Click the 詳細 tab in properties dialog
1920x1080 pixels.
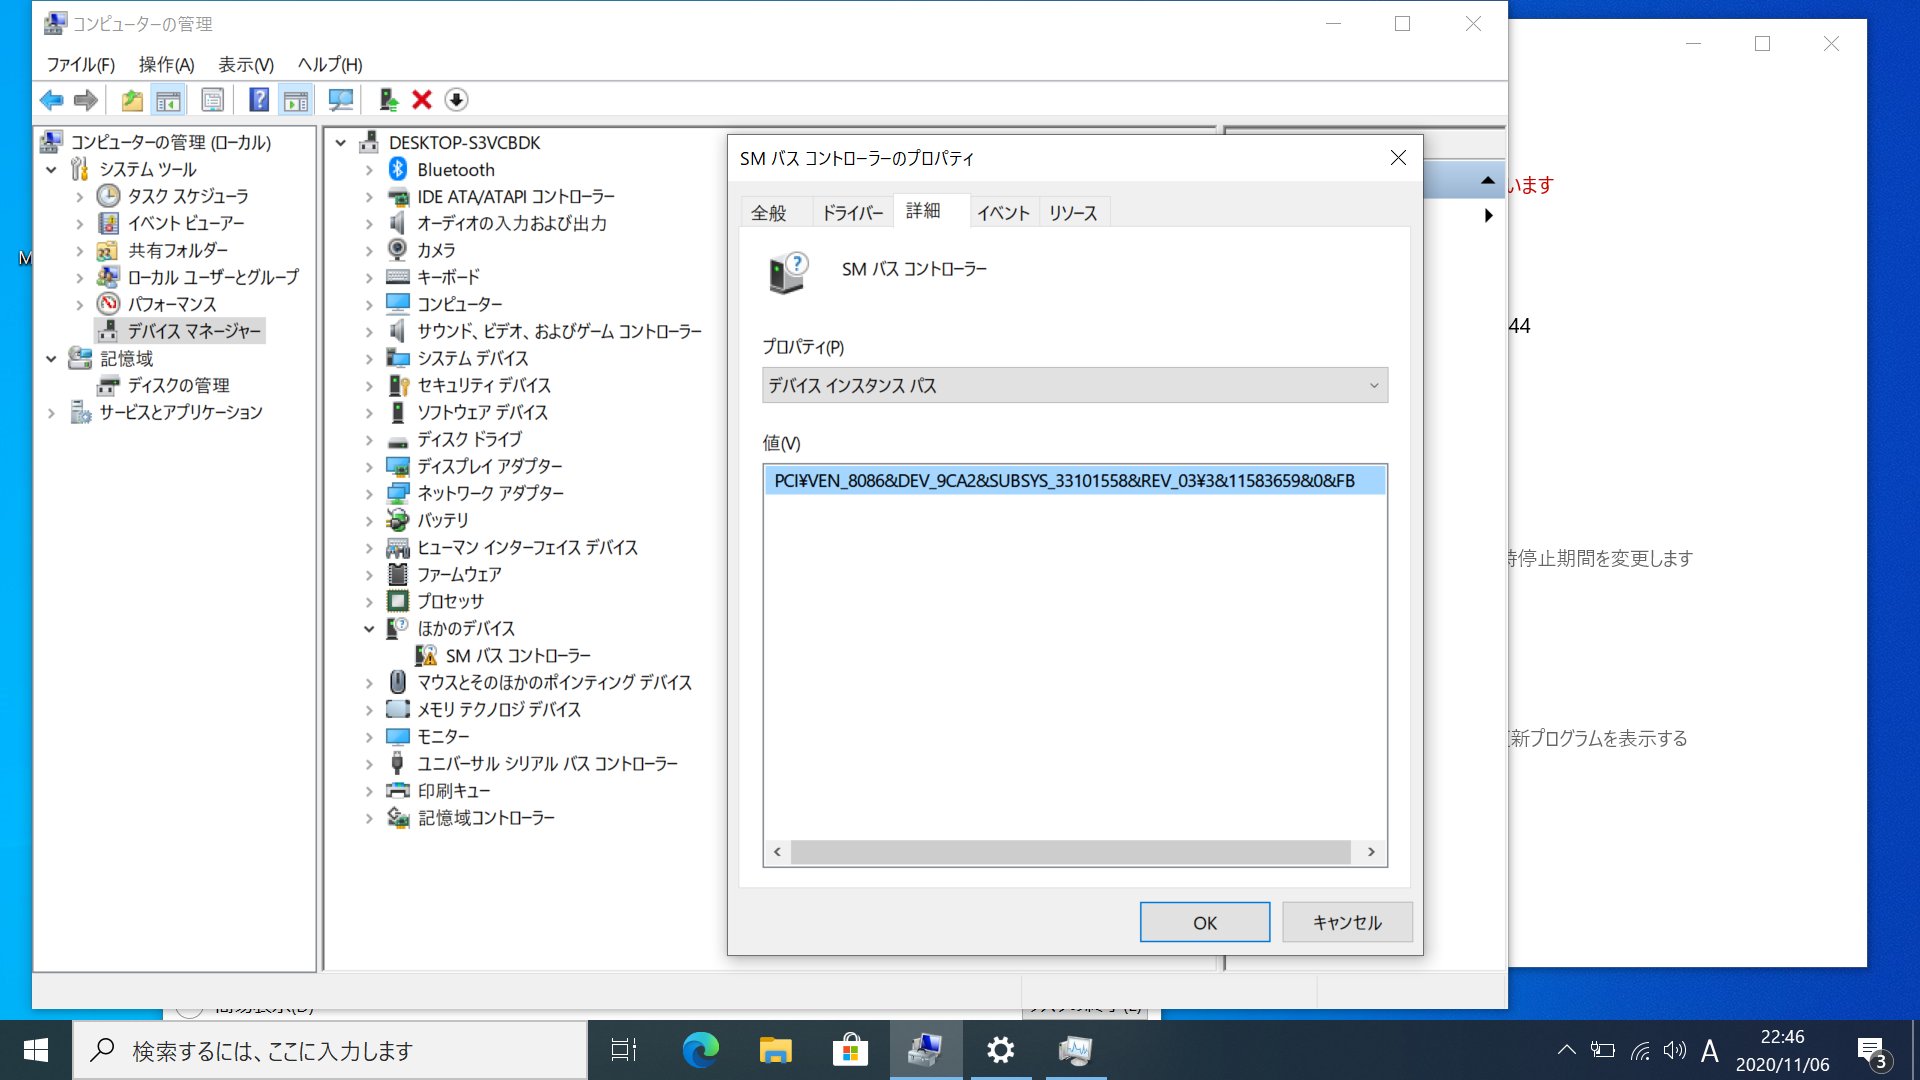click(x=923, y=212)
